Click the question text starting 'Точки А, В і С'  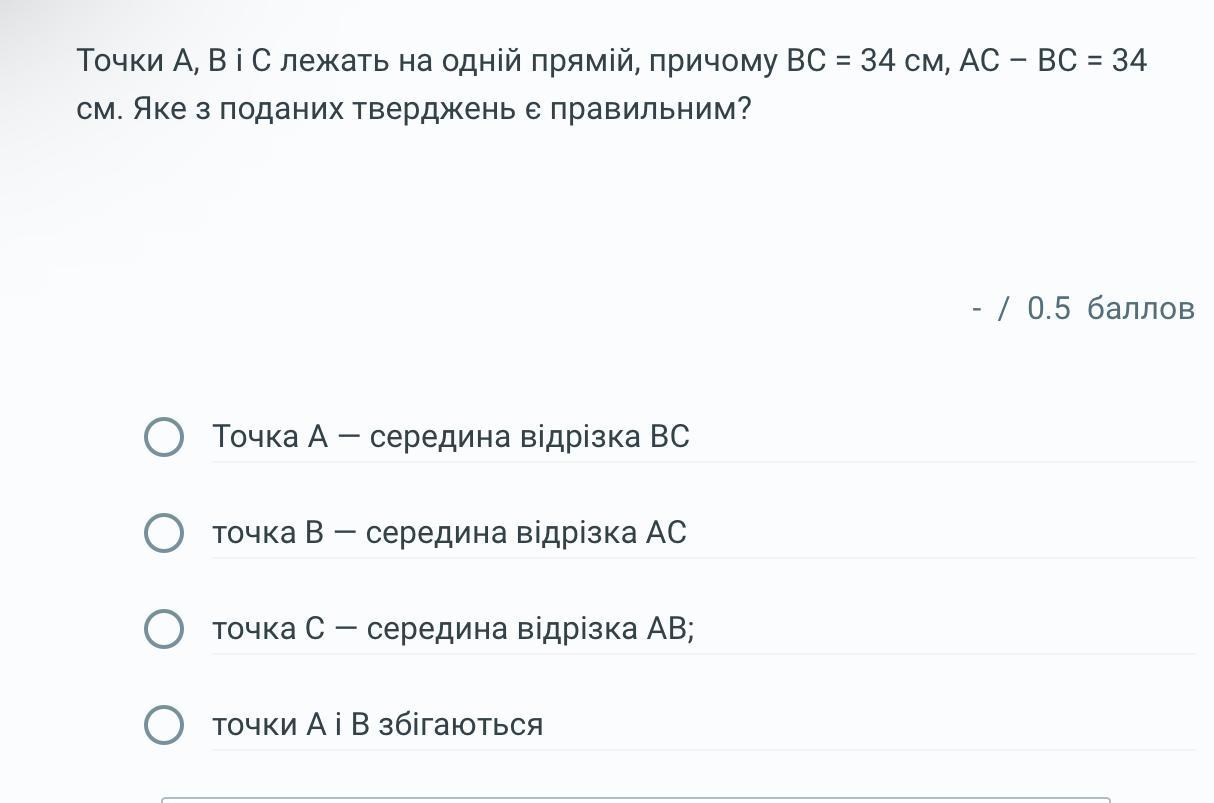pos(612,84)
